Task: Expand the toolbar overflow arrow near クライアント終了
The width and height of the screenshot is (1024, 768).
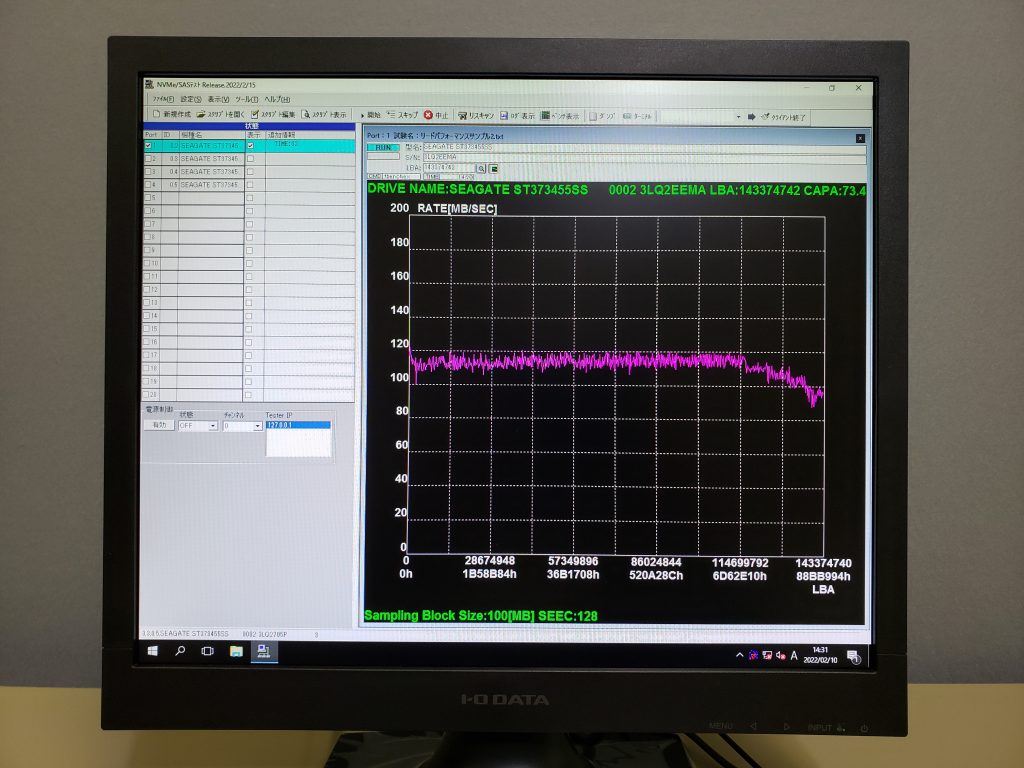Action: click(739, 117)
